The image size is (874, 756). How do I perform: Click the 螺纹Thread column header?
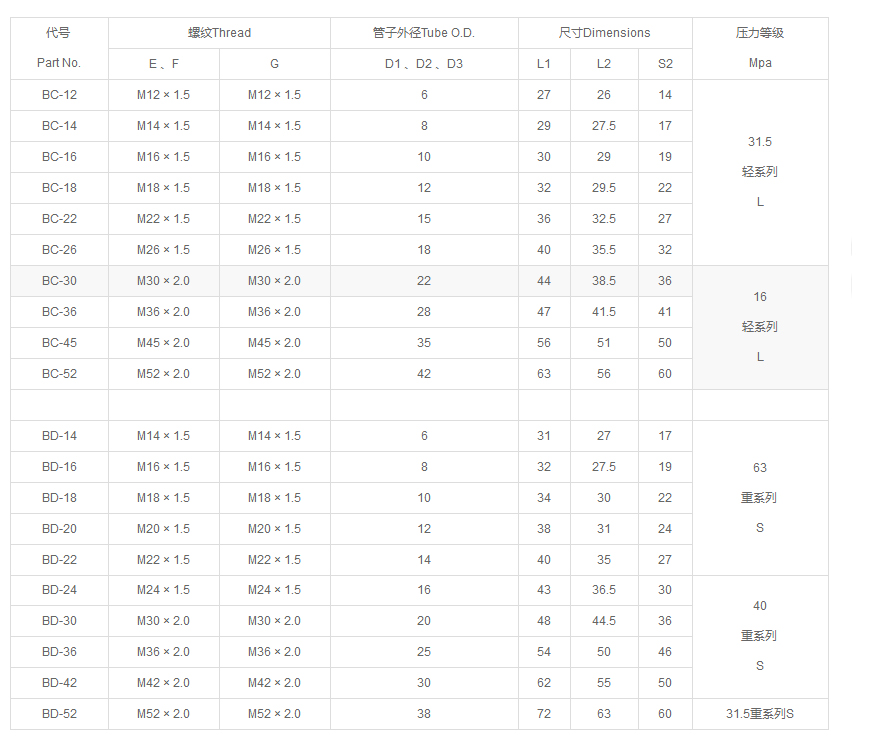pos(219,33)
